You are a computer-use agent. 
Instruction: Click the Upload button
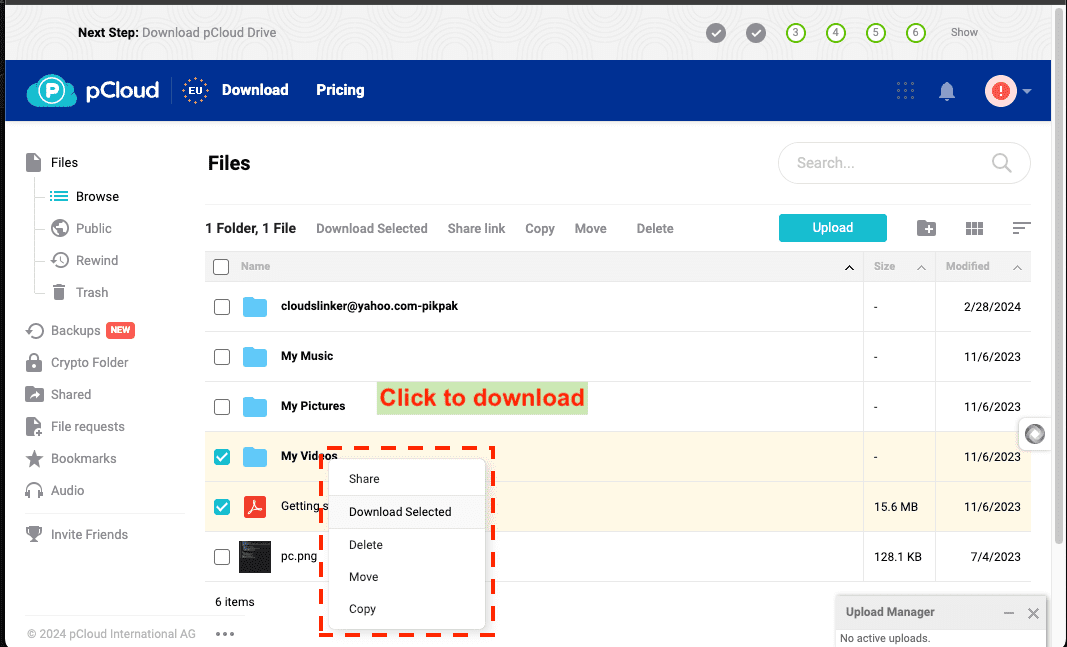coord(833,228)
